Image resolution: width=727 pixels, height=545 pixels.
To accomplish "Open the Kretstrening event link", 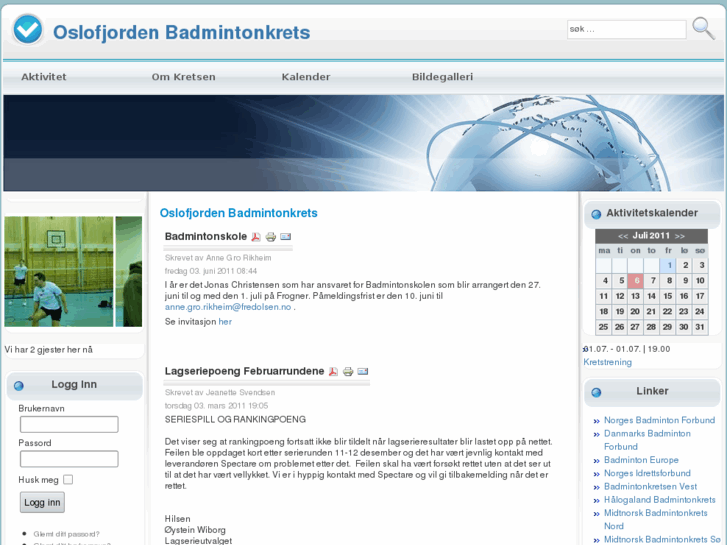I will click(607, 362).
